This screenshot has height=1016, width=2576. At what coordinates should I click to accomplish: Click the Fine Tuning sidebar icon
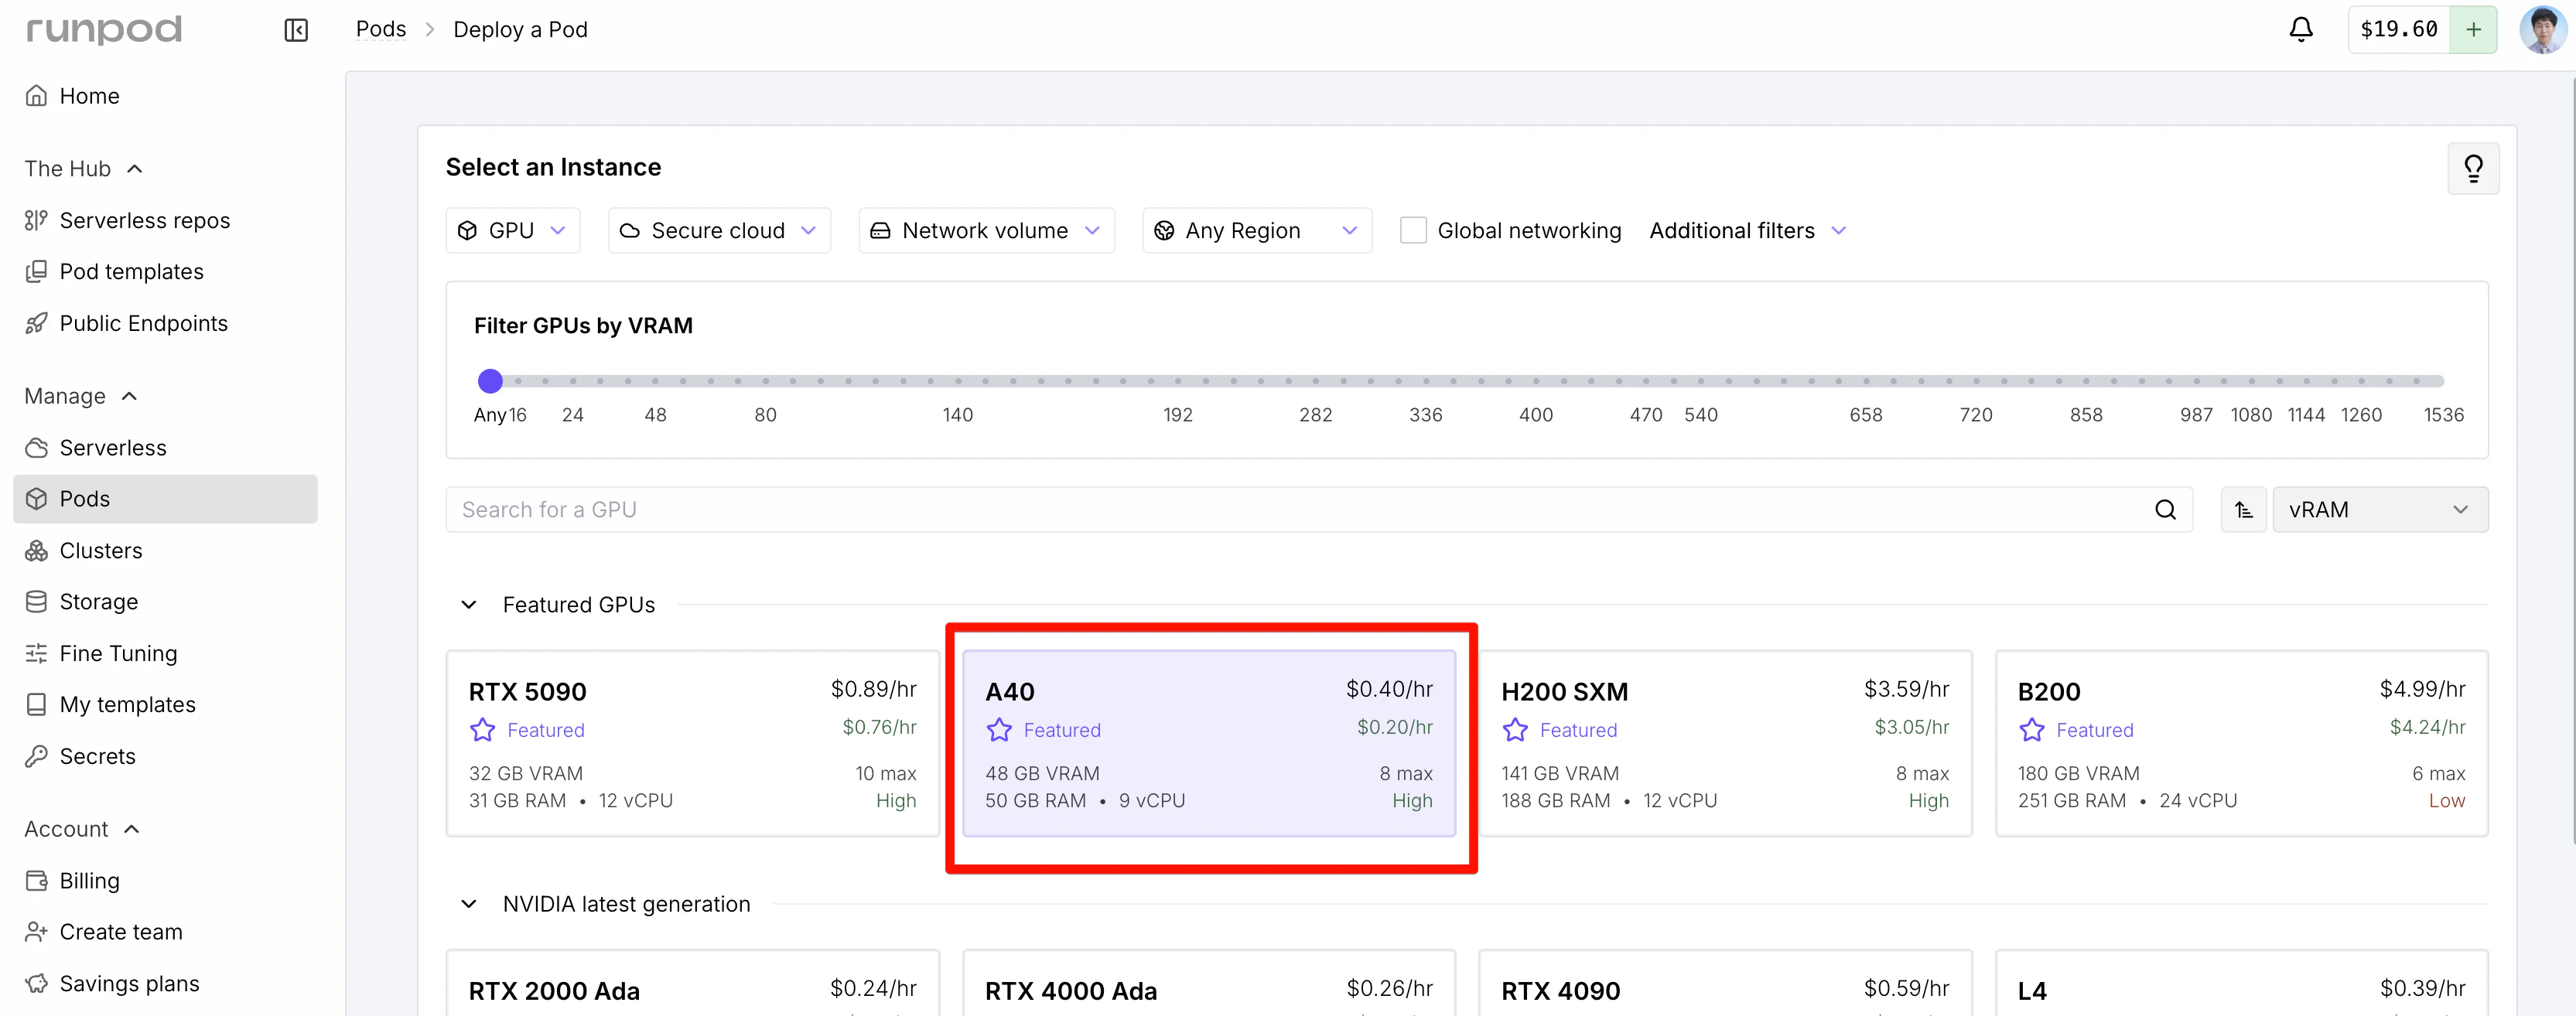click(x=36, y=654)
